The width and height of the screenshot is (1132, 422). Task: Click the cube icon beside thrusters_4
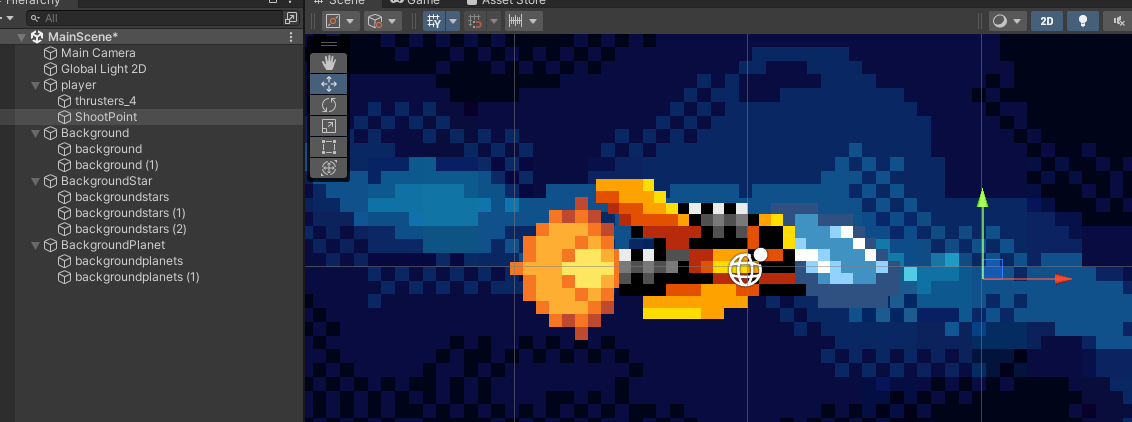coord(64,101)
